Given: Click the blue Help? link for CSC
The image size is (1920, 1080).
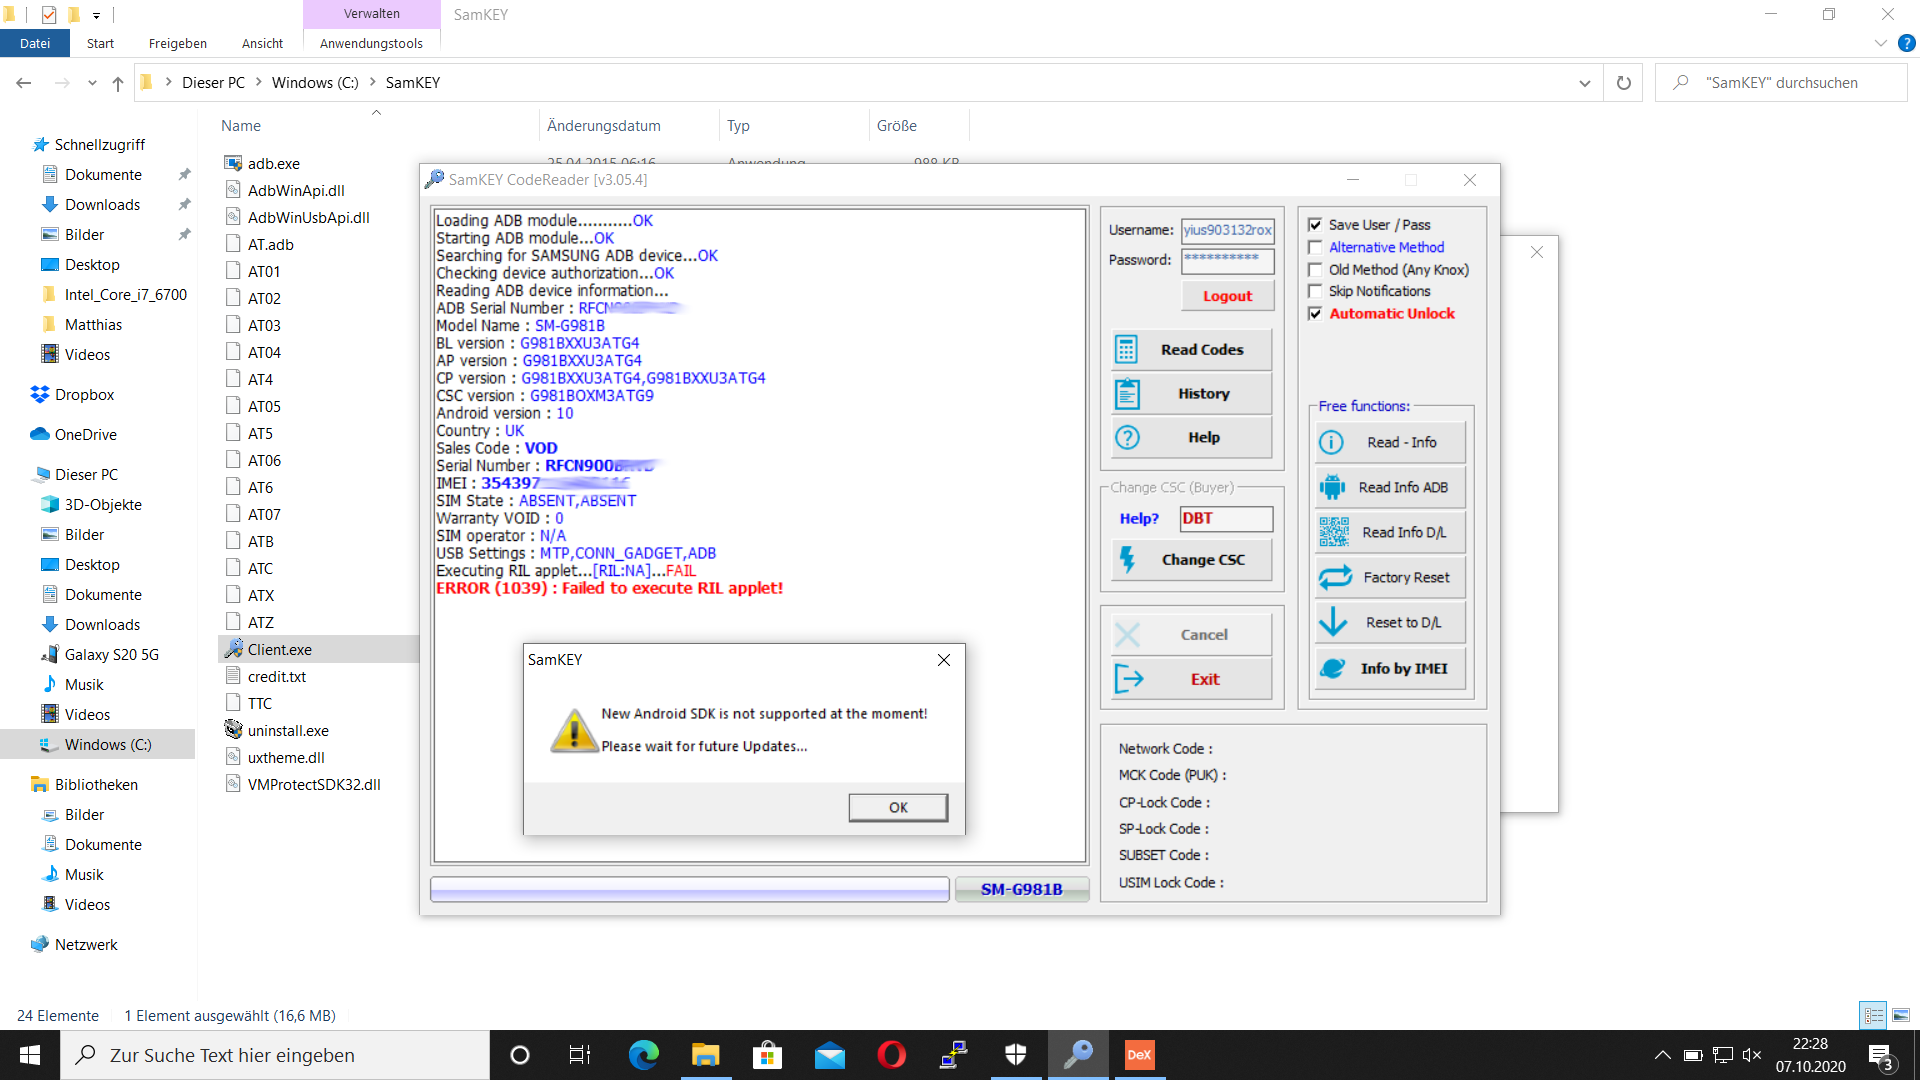Looking at the screenshot, I should 1139,518.
